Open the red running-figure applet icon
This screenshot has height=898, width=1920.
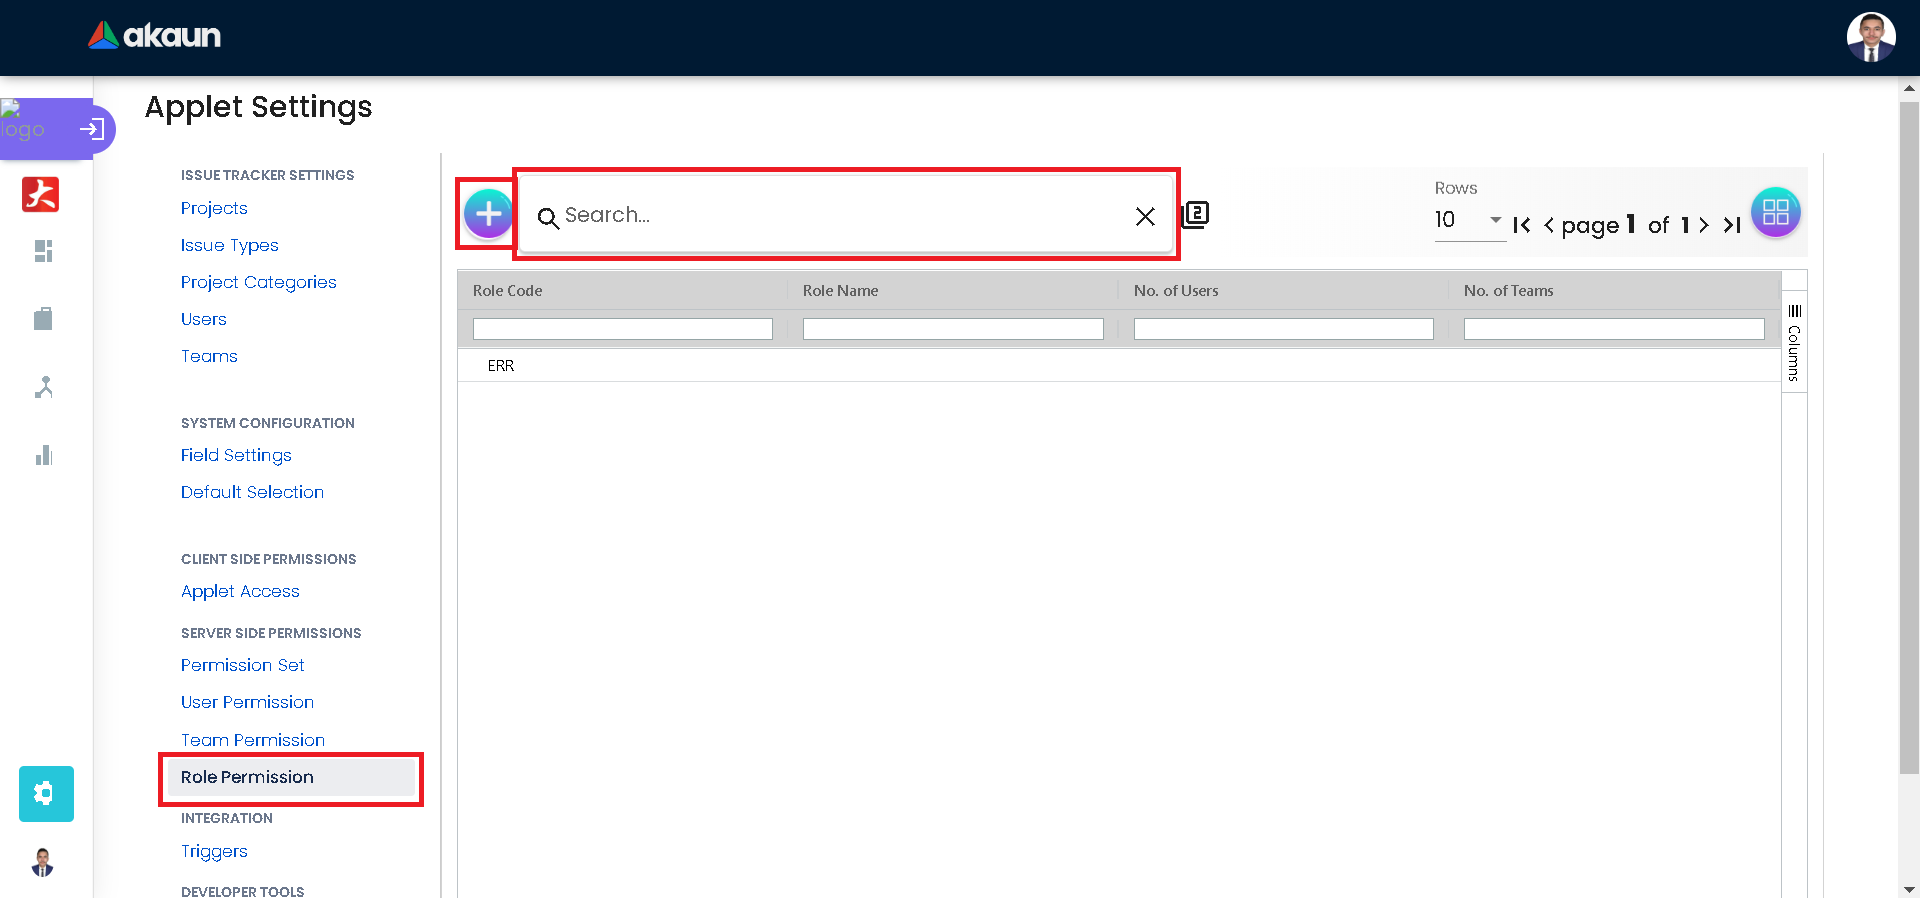point(41,194)
